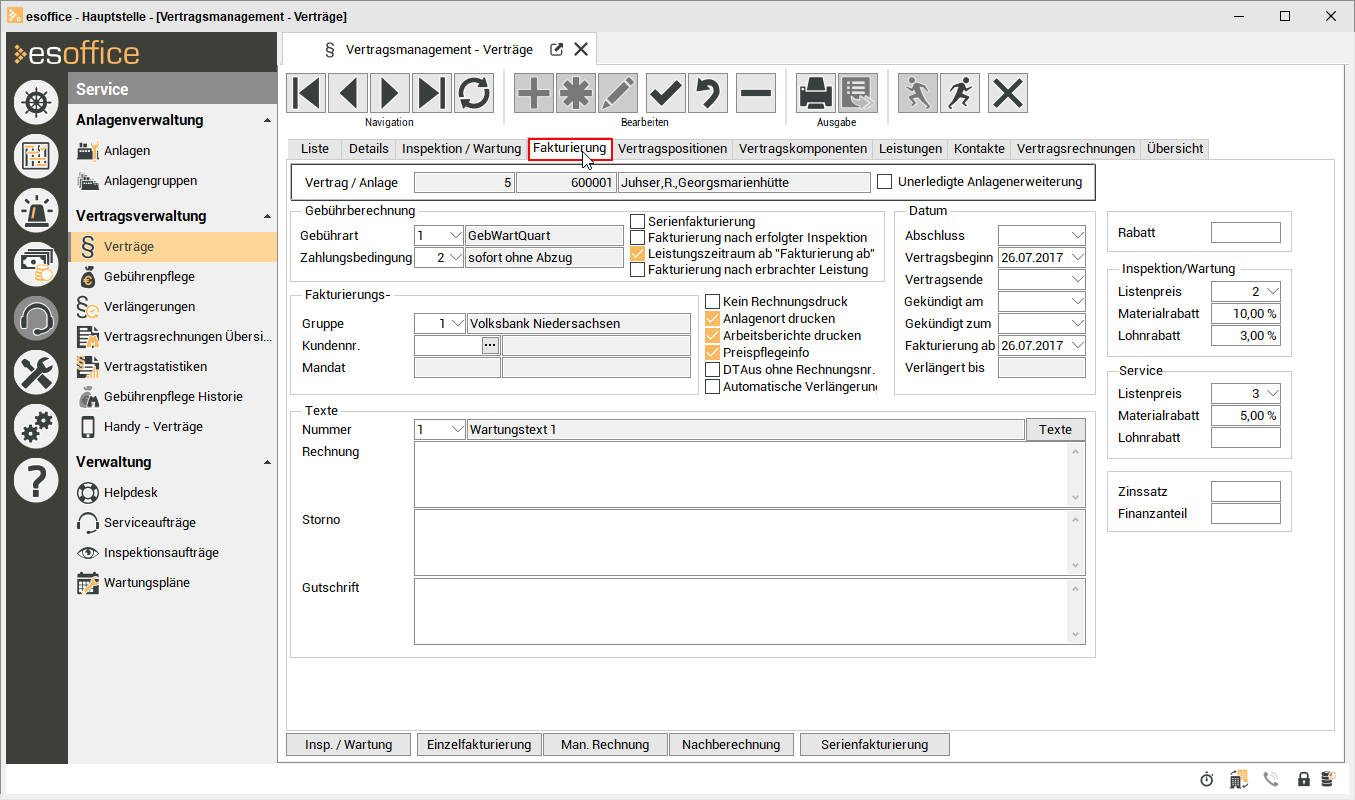Click bottom Serienfakturierung button

click(875, 744)
